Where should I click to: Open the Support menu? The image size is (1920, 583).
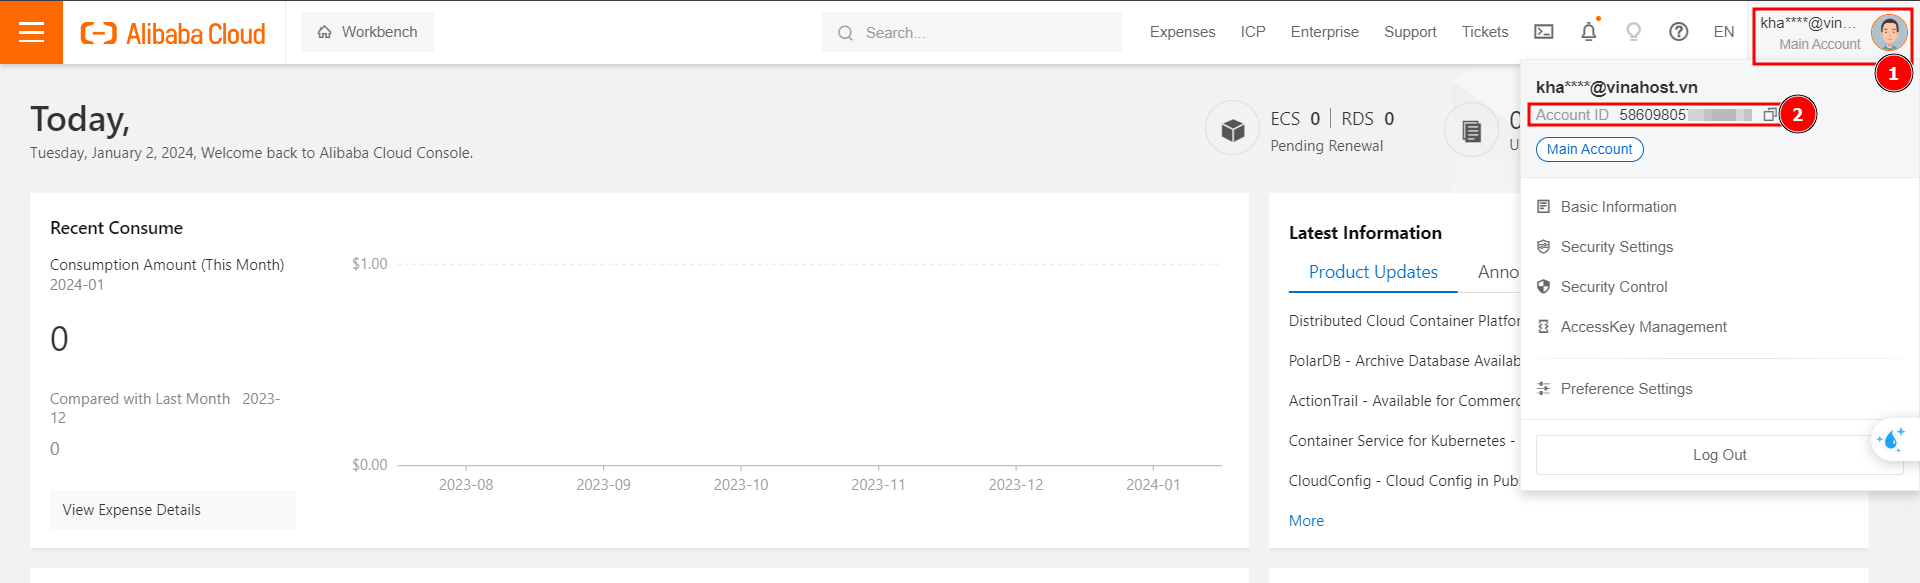click(x=1410, y=32)
